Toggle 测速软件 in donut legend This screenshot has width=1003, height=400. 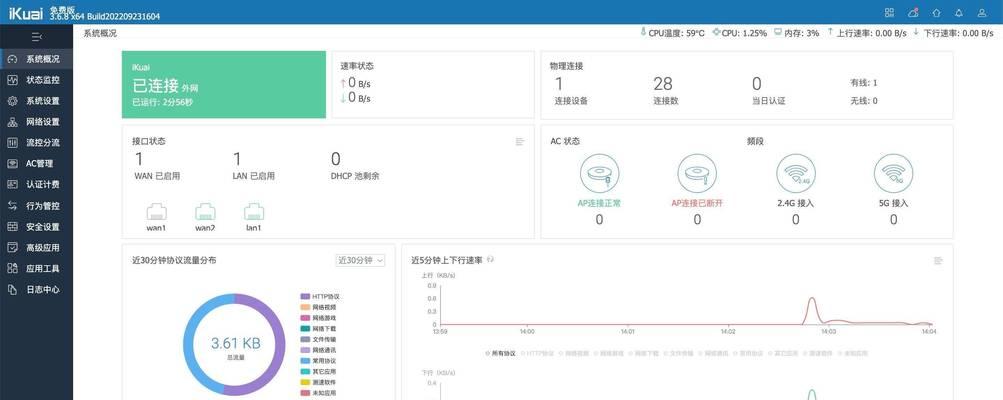coord(319,382)
